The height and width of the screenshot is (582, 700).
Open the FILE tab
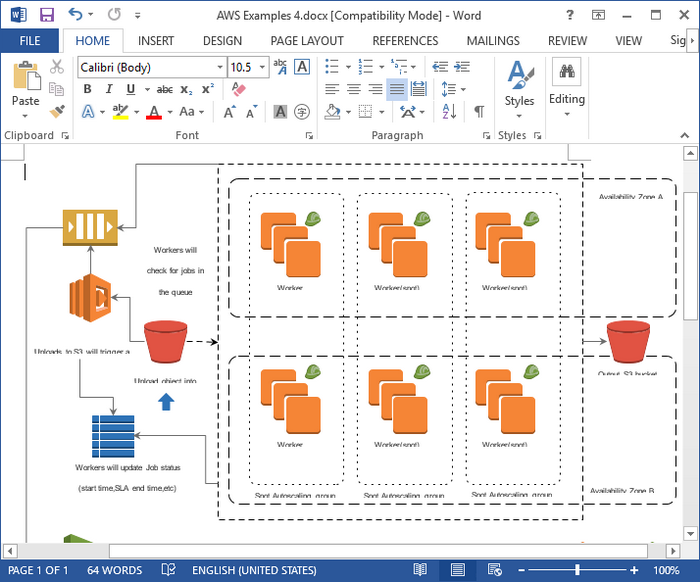pos(29,41)
